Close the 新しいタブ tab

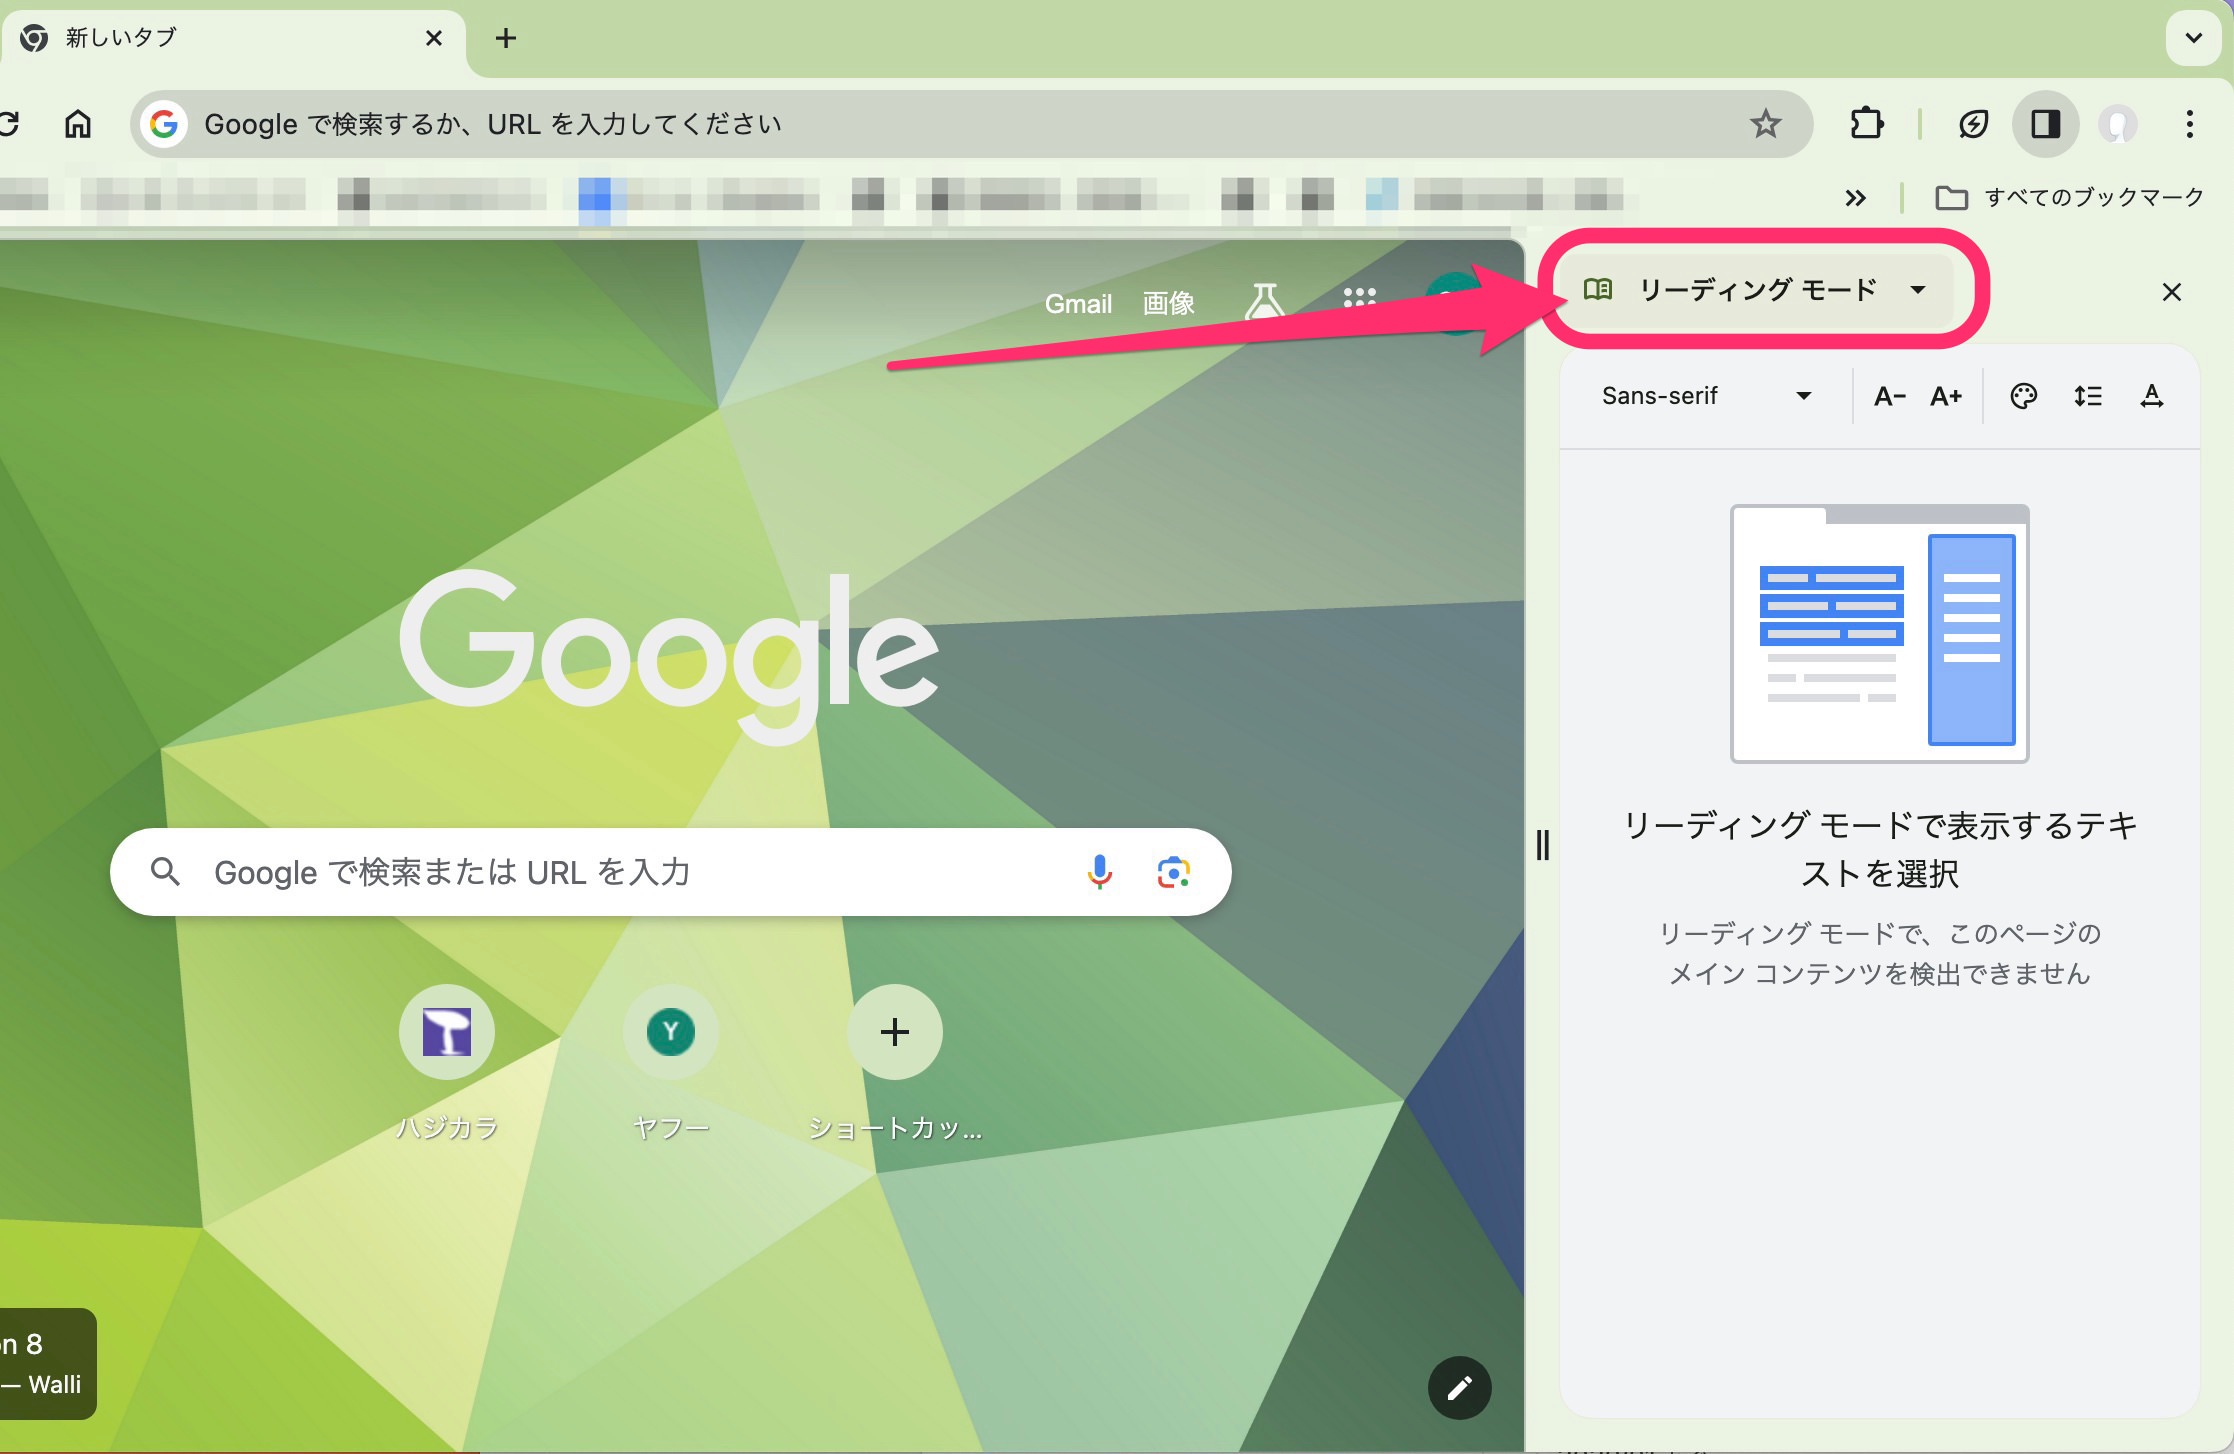(x=434, y=38)
